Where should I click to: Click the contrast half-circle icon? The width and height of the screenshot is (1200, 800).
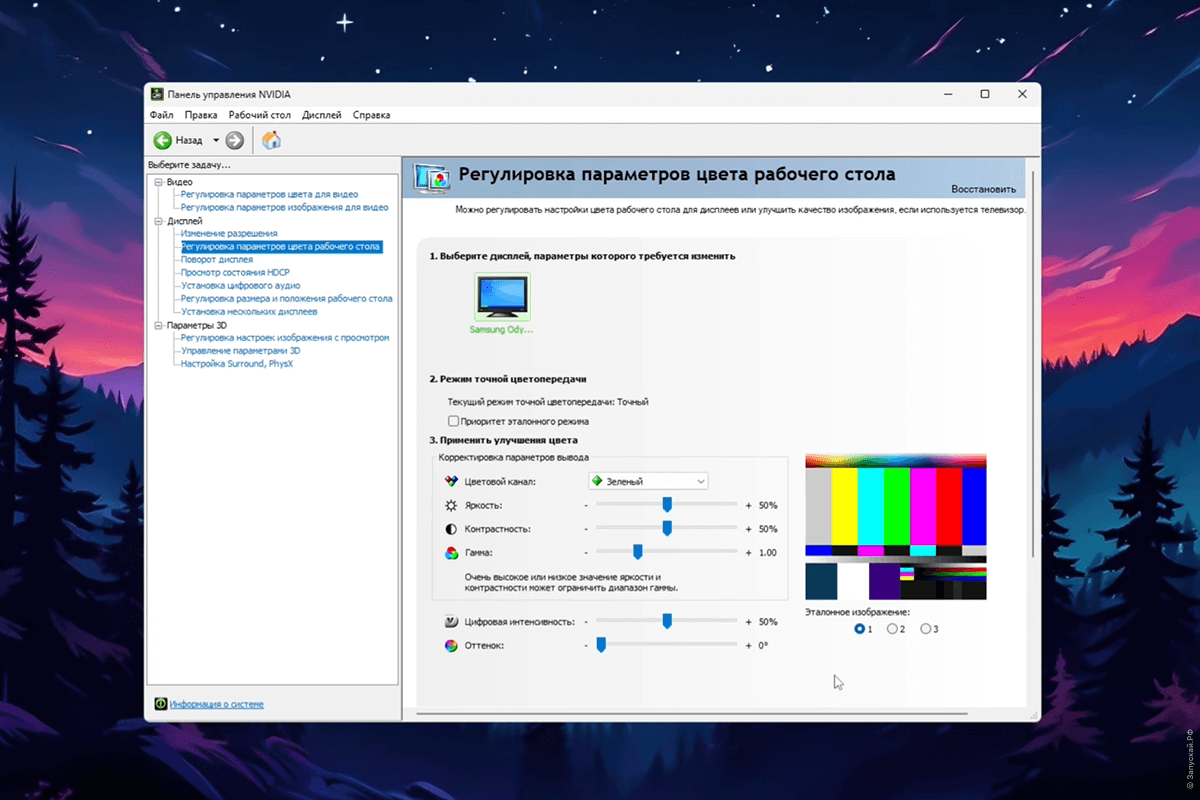click(451, 528)
